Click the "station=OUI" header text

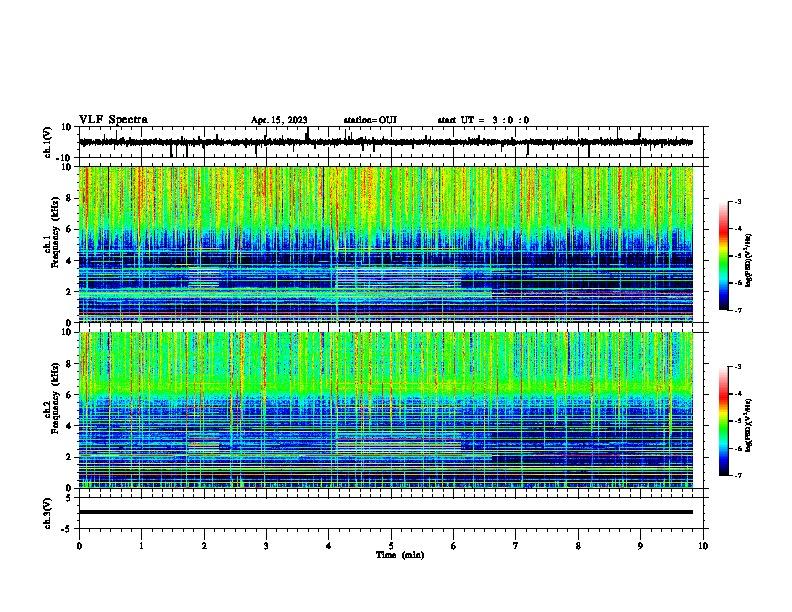[370, 120]
